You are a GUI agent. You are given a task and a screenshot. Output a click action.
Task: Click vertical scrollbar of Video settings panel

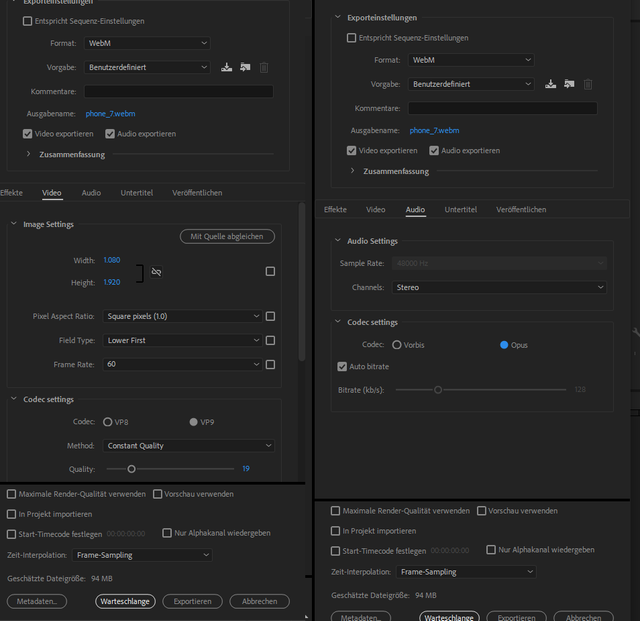(x=302, y=282)
